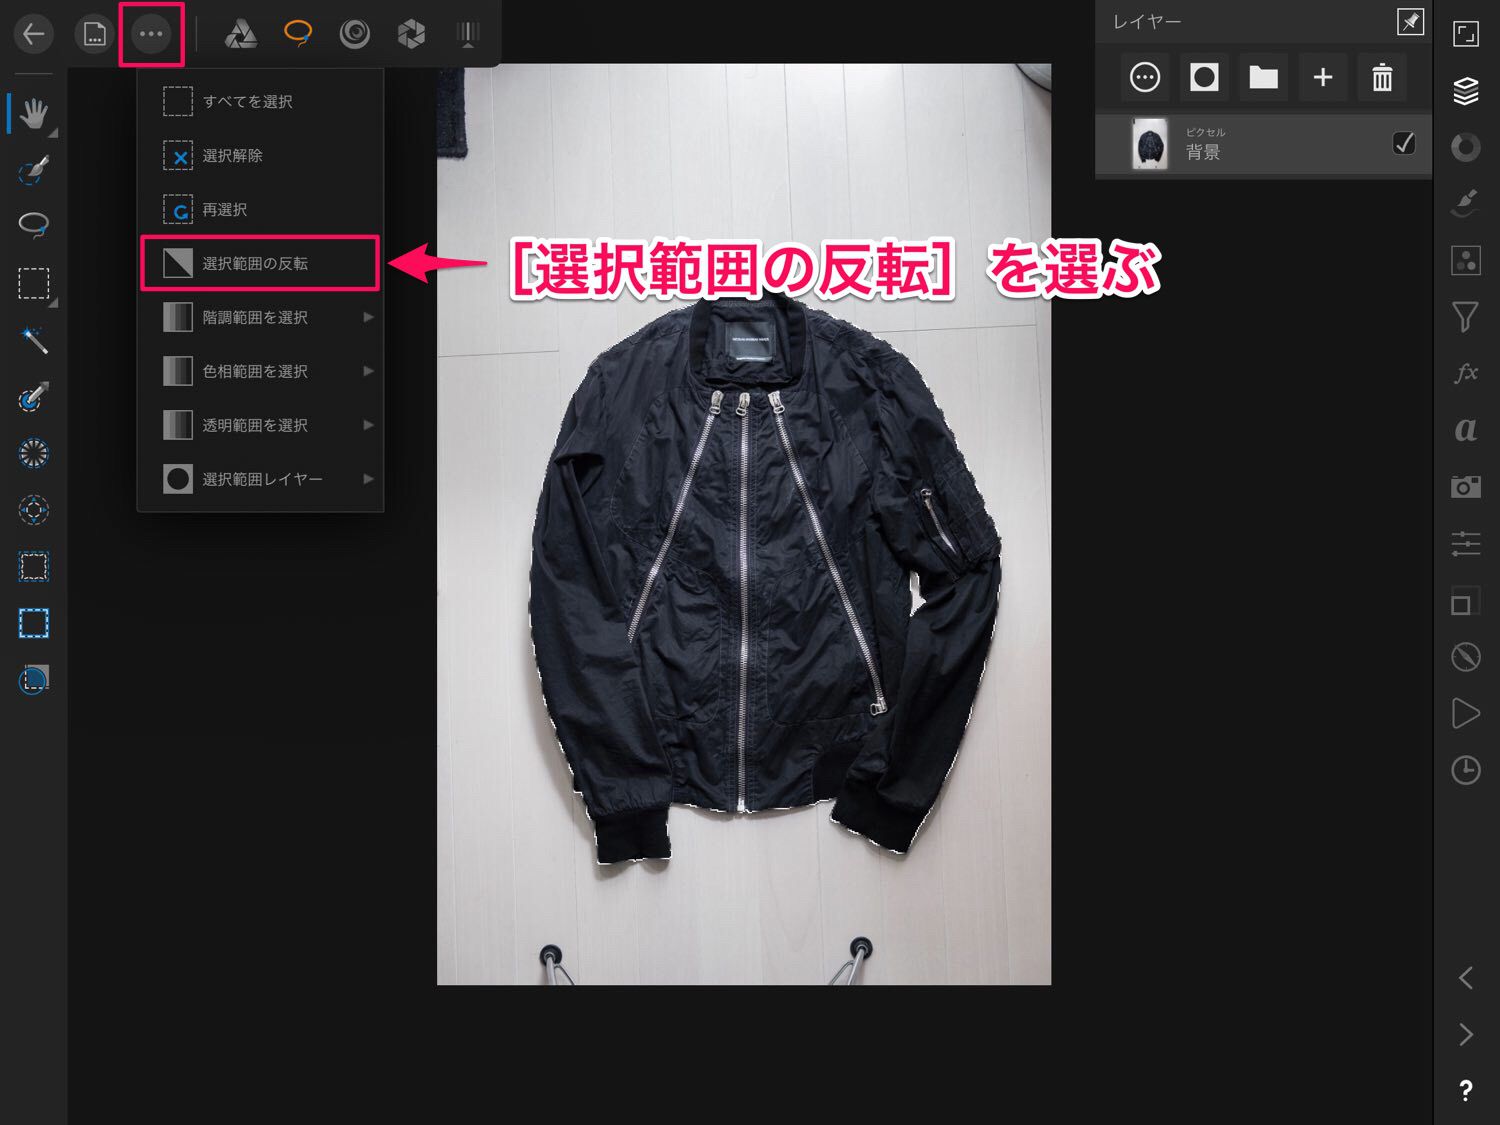Select the Magic Wand flood select tool
The height and width of the screenshot is (1125, 1500).
point(34,341)
